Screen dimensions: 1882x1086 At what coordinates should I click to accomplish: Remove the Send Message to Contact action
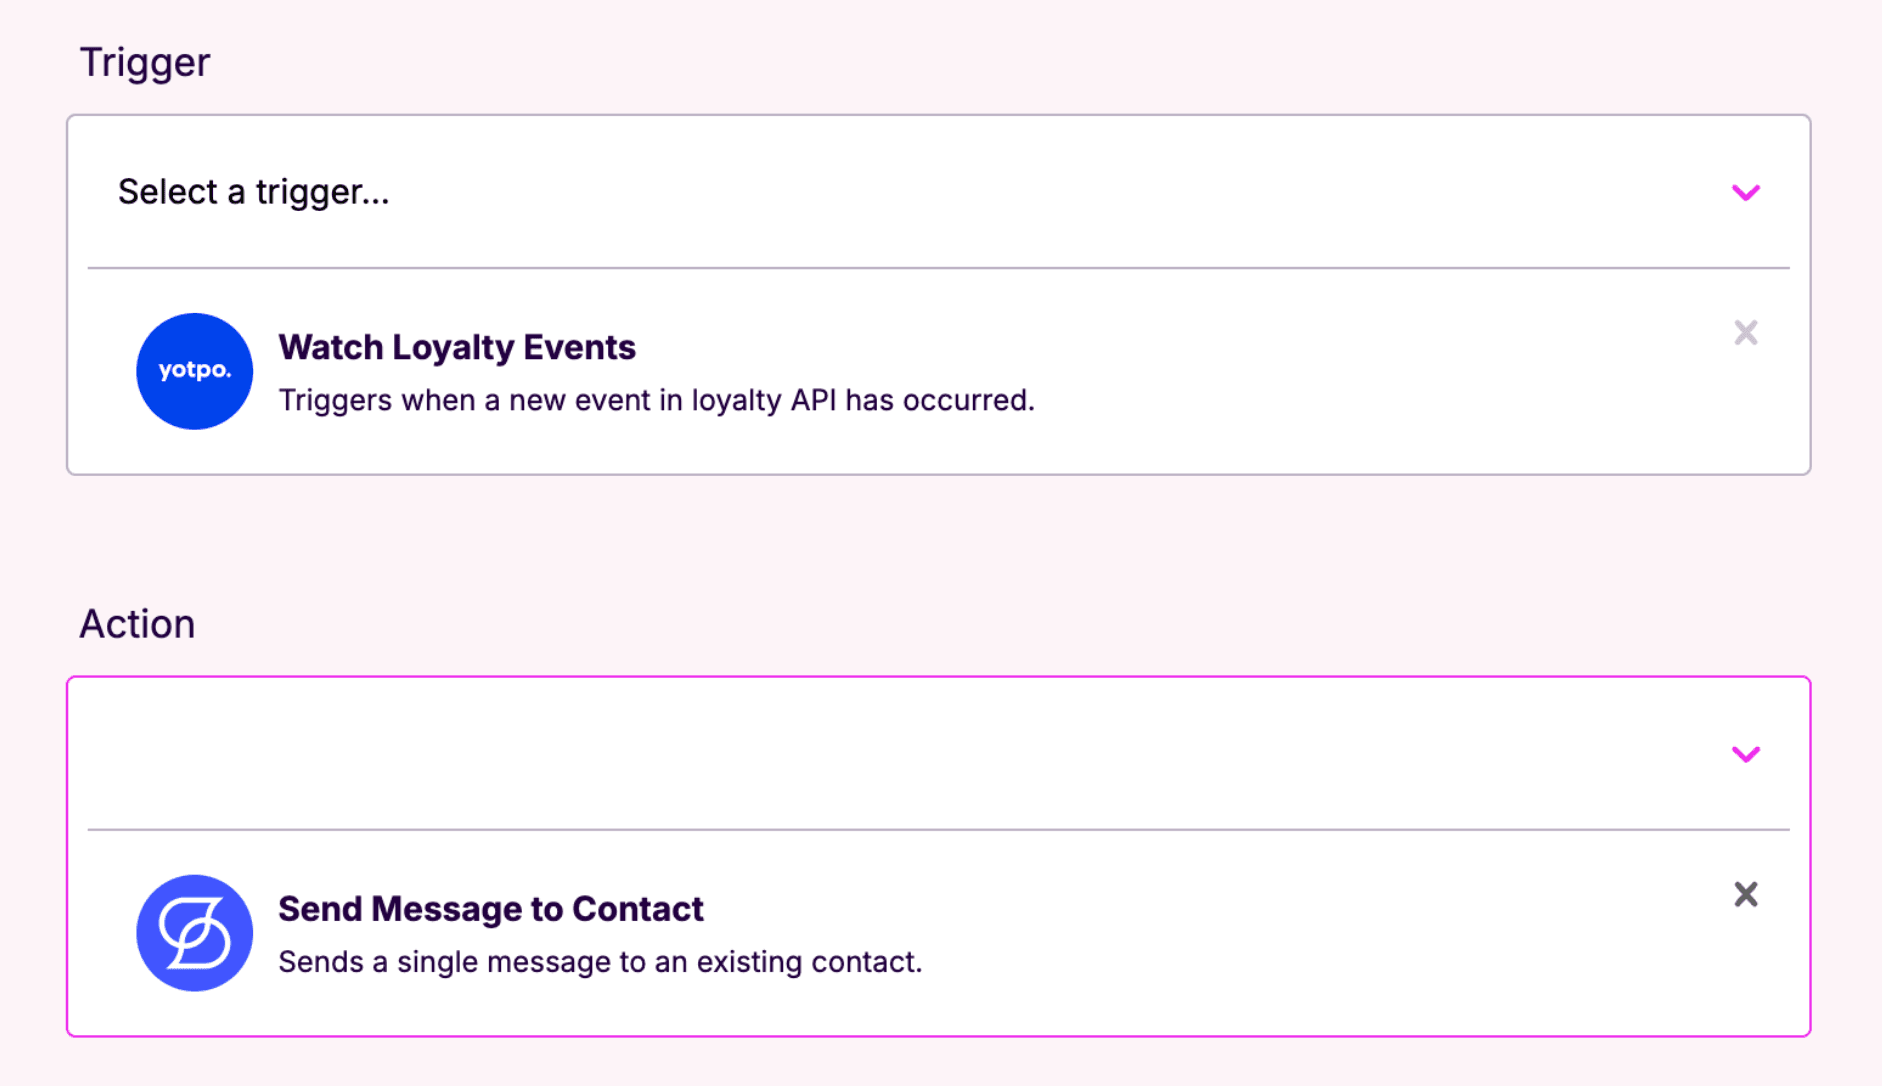click(x=1745, y=894)
